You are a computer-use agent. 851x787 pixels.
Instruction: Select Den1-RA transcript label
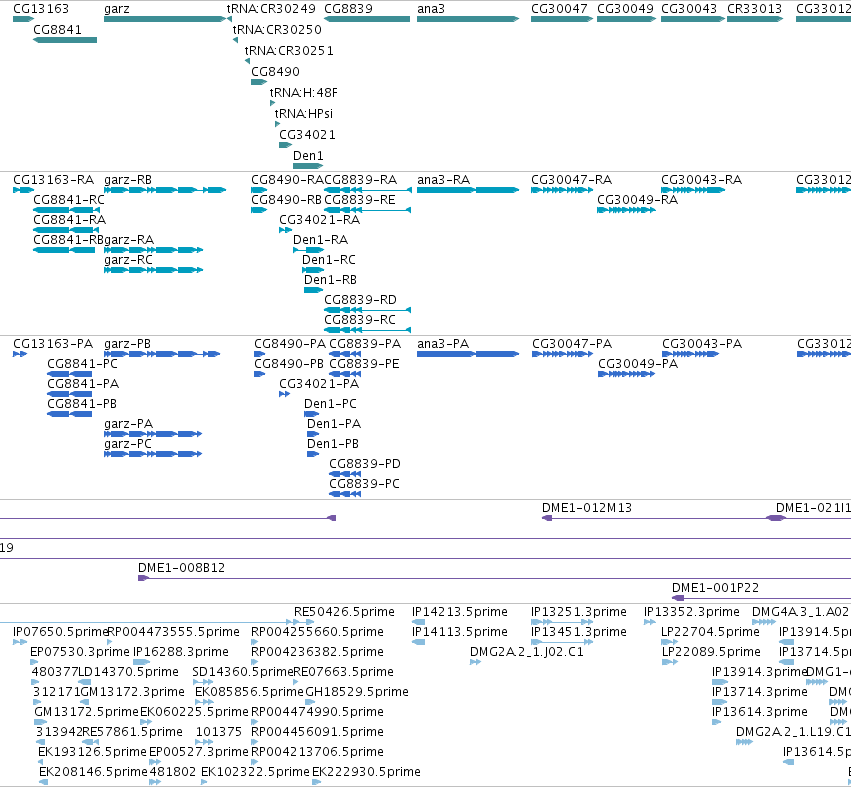coord(320,240)
